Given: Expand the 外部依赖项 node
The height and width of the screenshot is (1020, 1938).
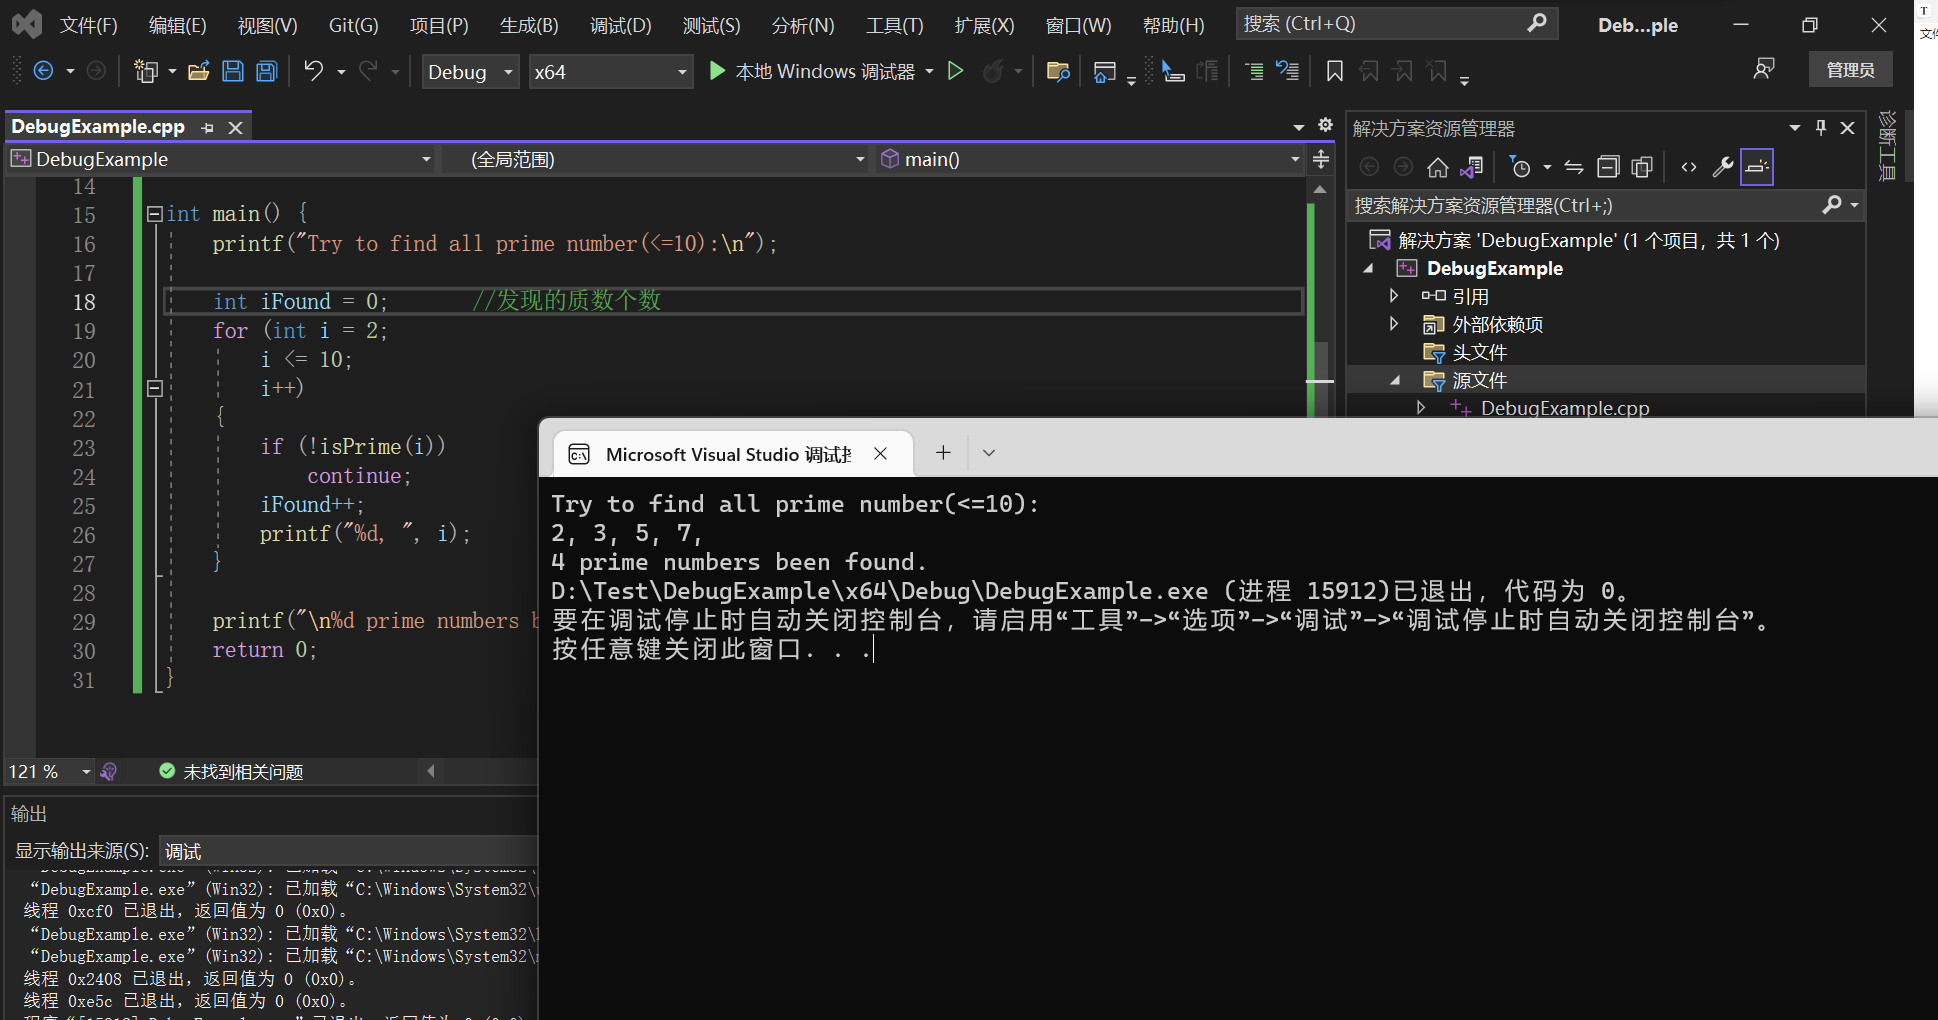Looking at the screenshot, I should 1393,324.
